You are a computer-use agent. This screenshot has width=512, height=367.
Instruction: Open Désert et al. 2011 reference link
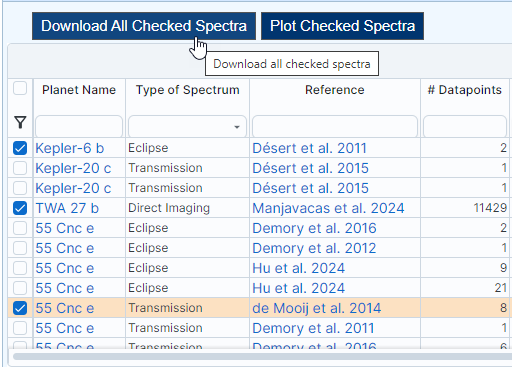pos(309,148)
